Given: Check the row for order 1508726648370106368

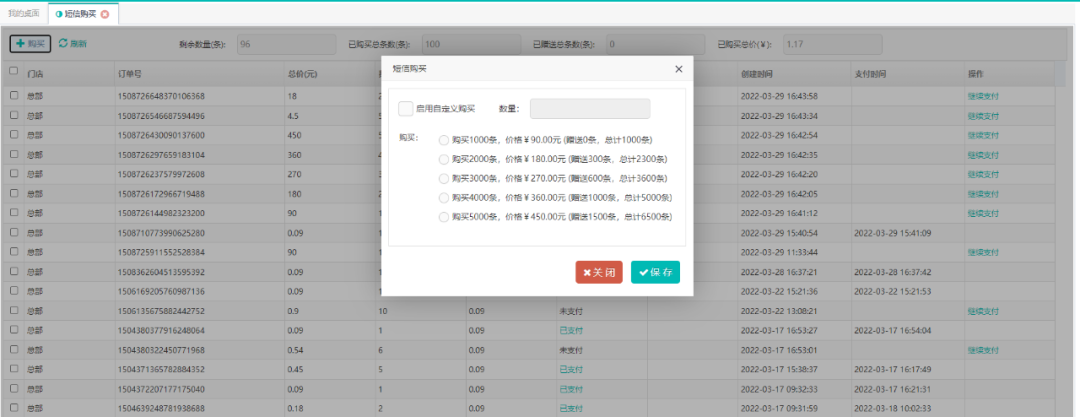Looking at the screenshot, I should click(x=14, y=96).
